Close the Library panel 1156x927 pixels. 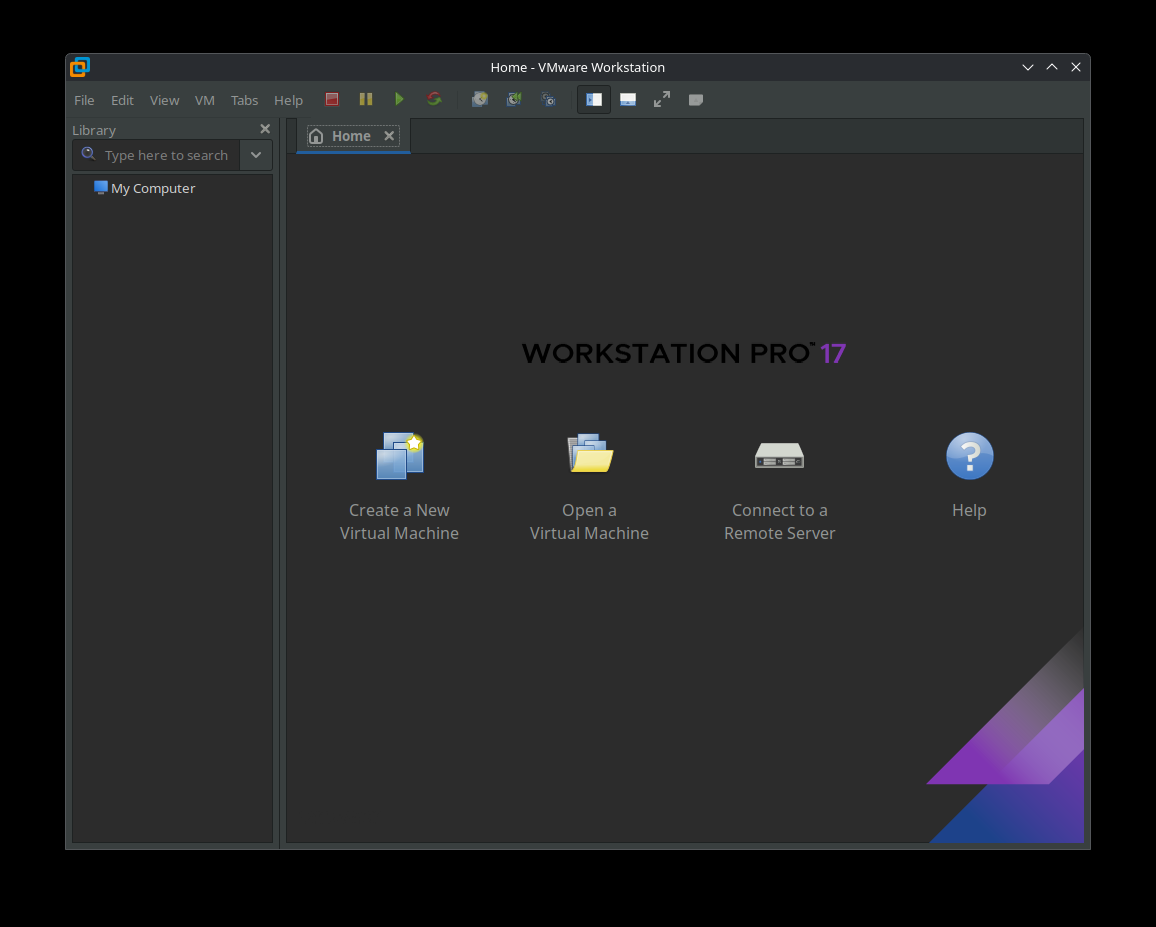tap(265, 129)
